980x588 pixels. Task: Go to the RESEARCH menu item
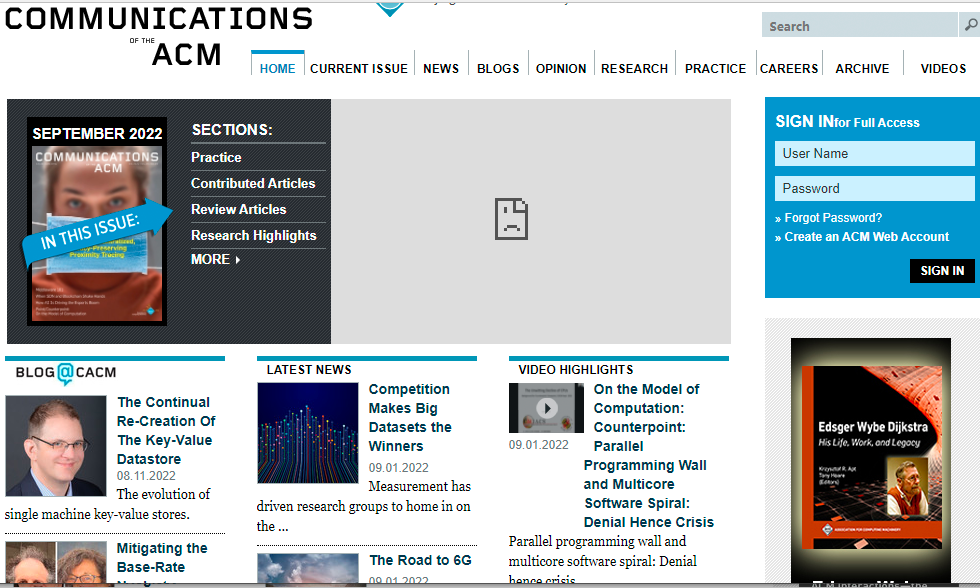634,69
